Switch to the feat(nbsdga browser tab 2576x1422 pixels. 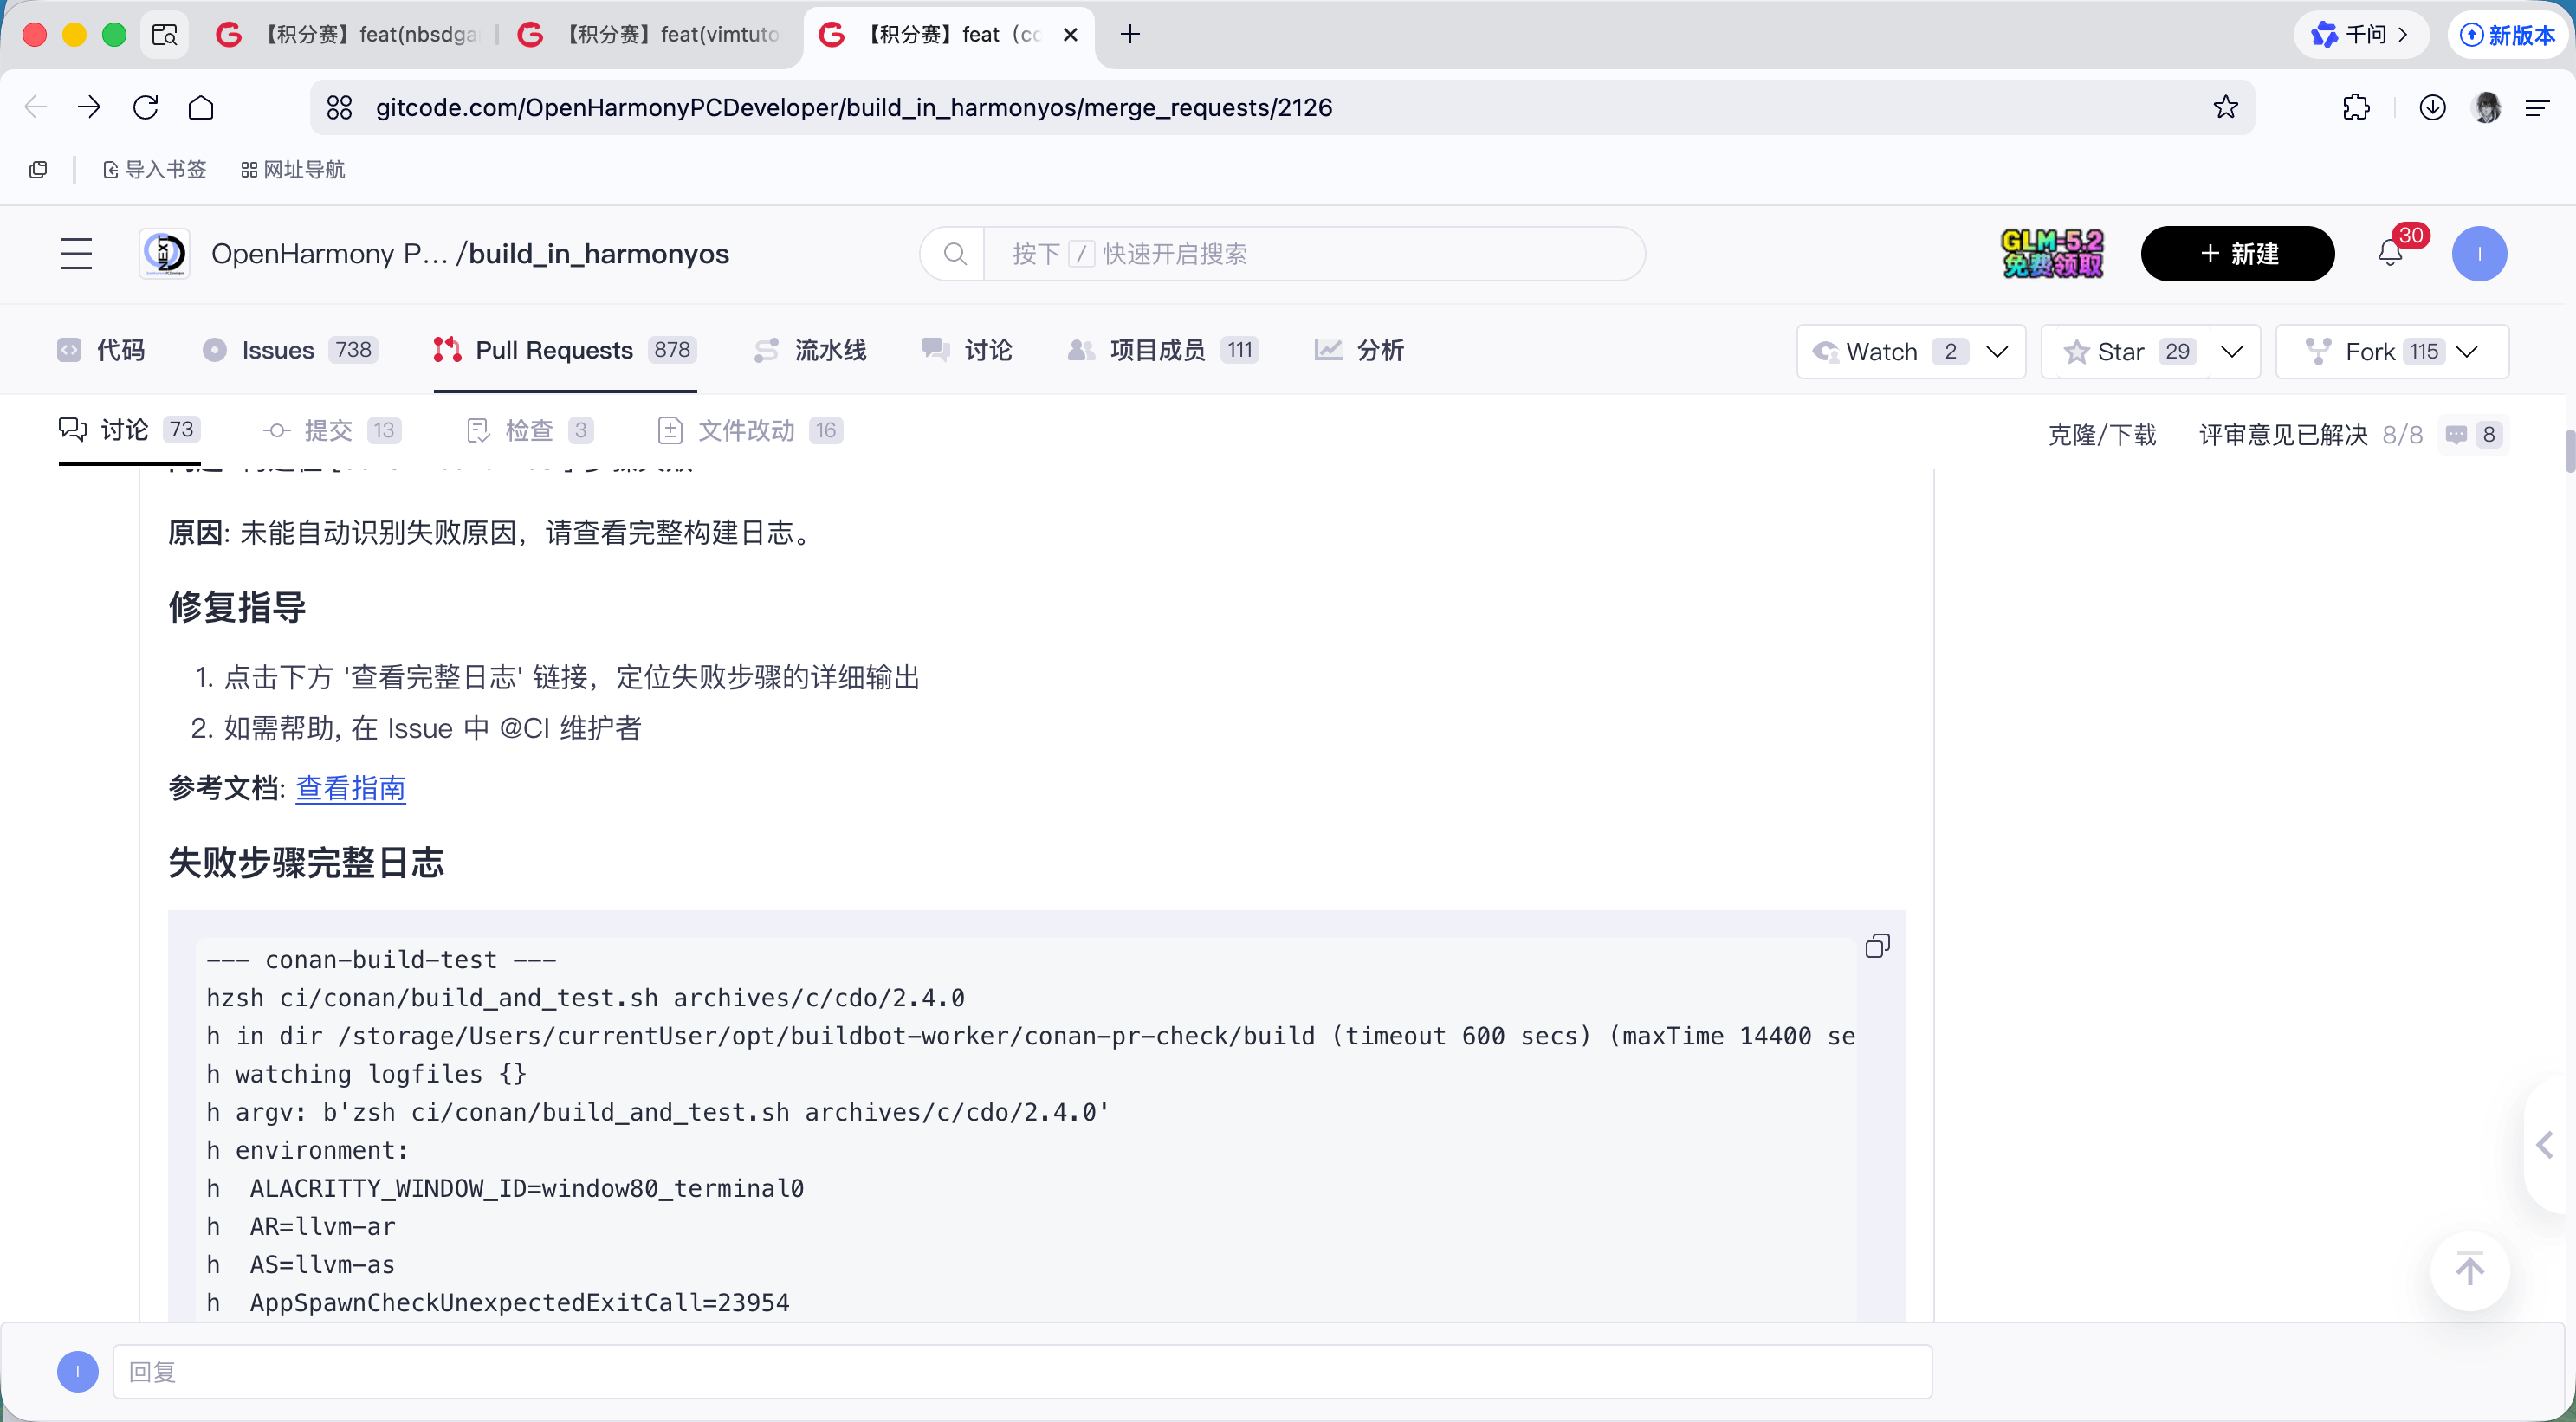tap(350, 35)
